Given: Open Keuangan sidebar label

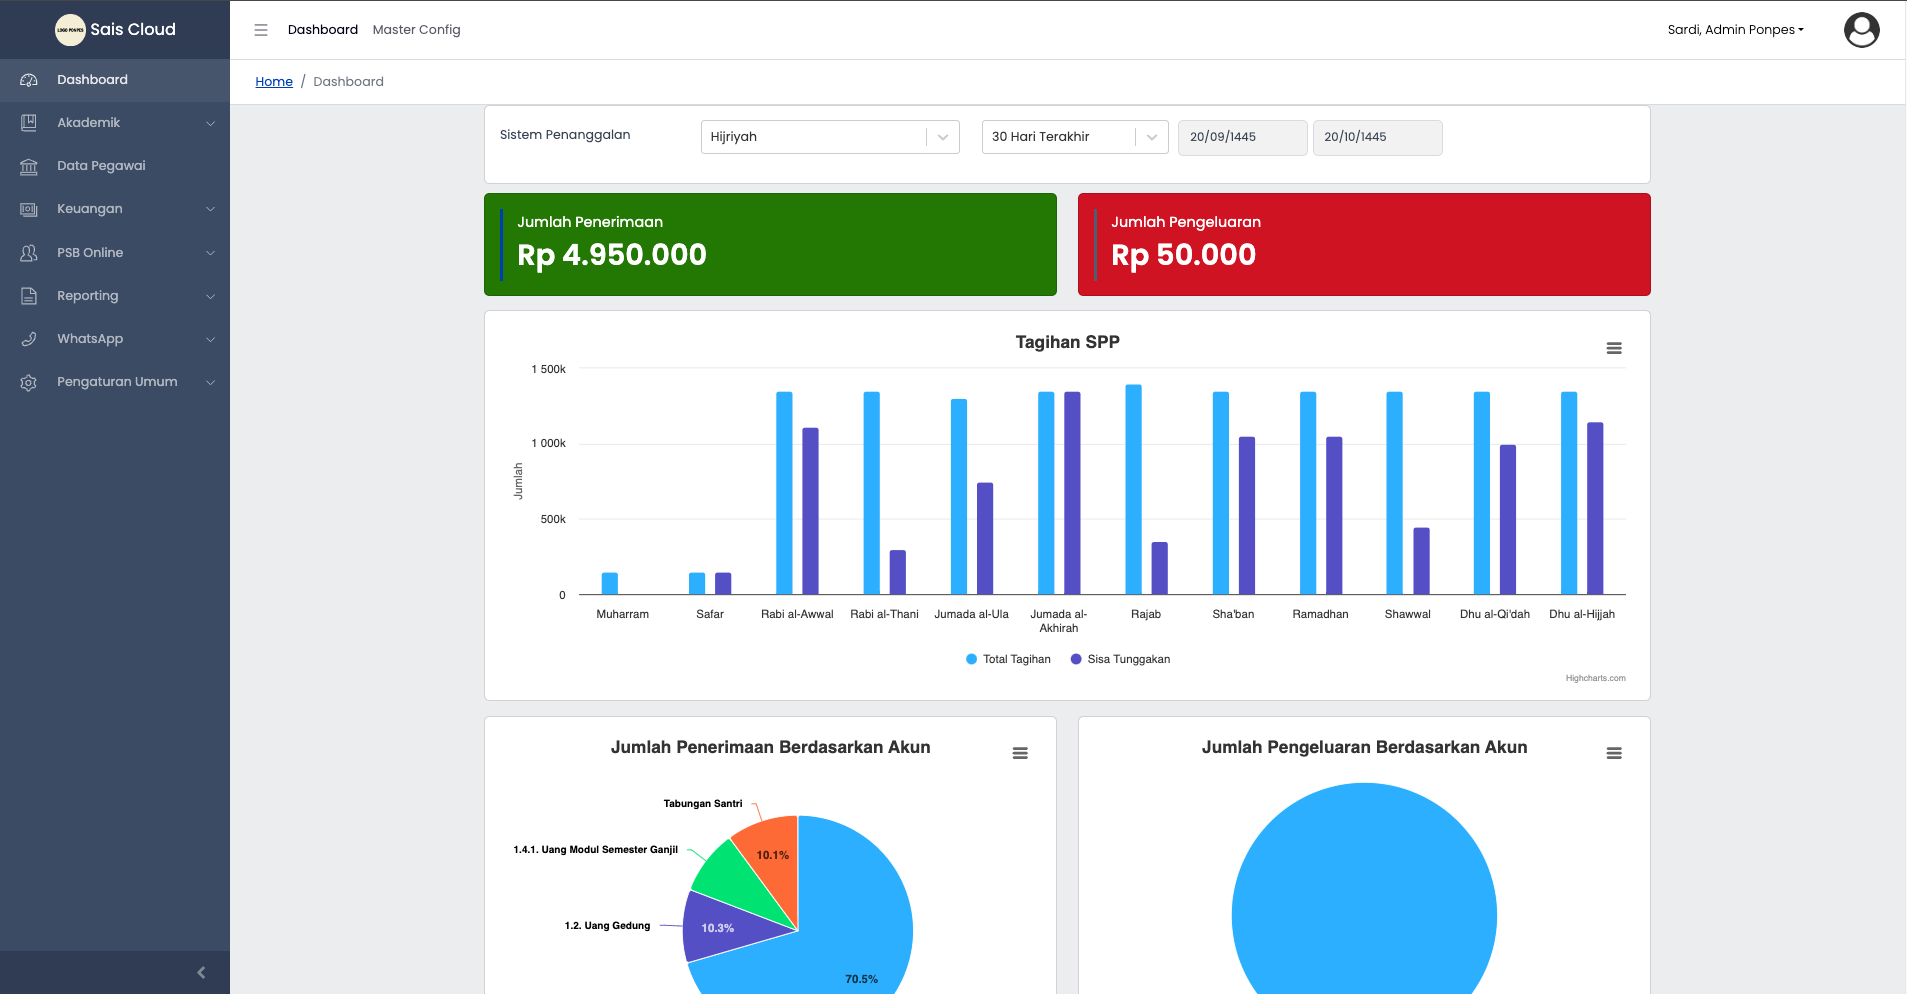Looking at the screenshot, I should (90, 209).
